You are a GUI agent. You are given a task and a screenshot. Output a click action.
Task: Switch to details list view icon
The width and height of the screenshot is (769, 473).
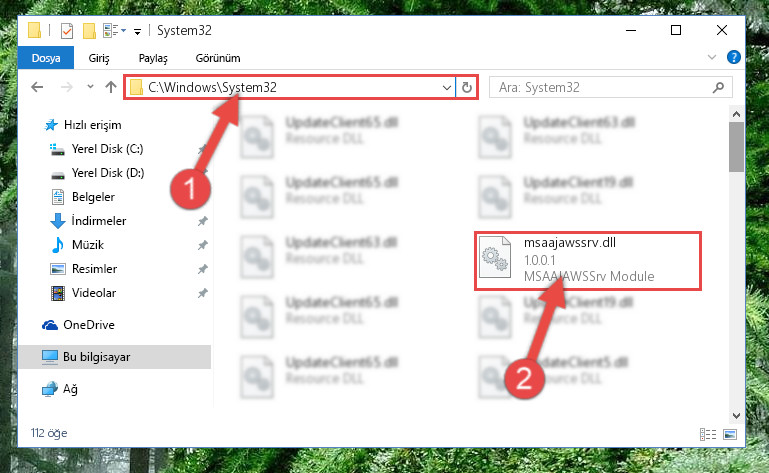coord(708,434)
